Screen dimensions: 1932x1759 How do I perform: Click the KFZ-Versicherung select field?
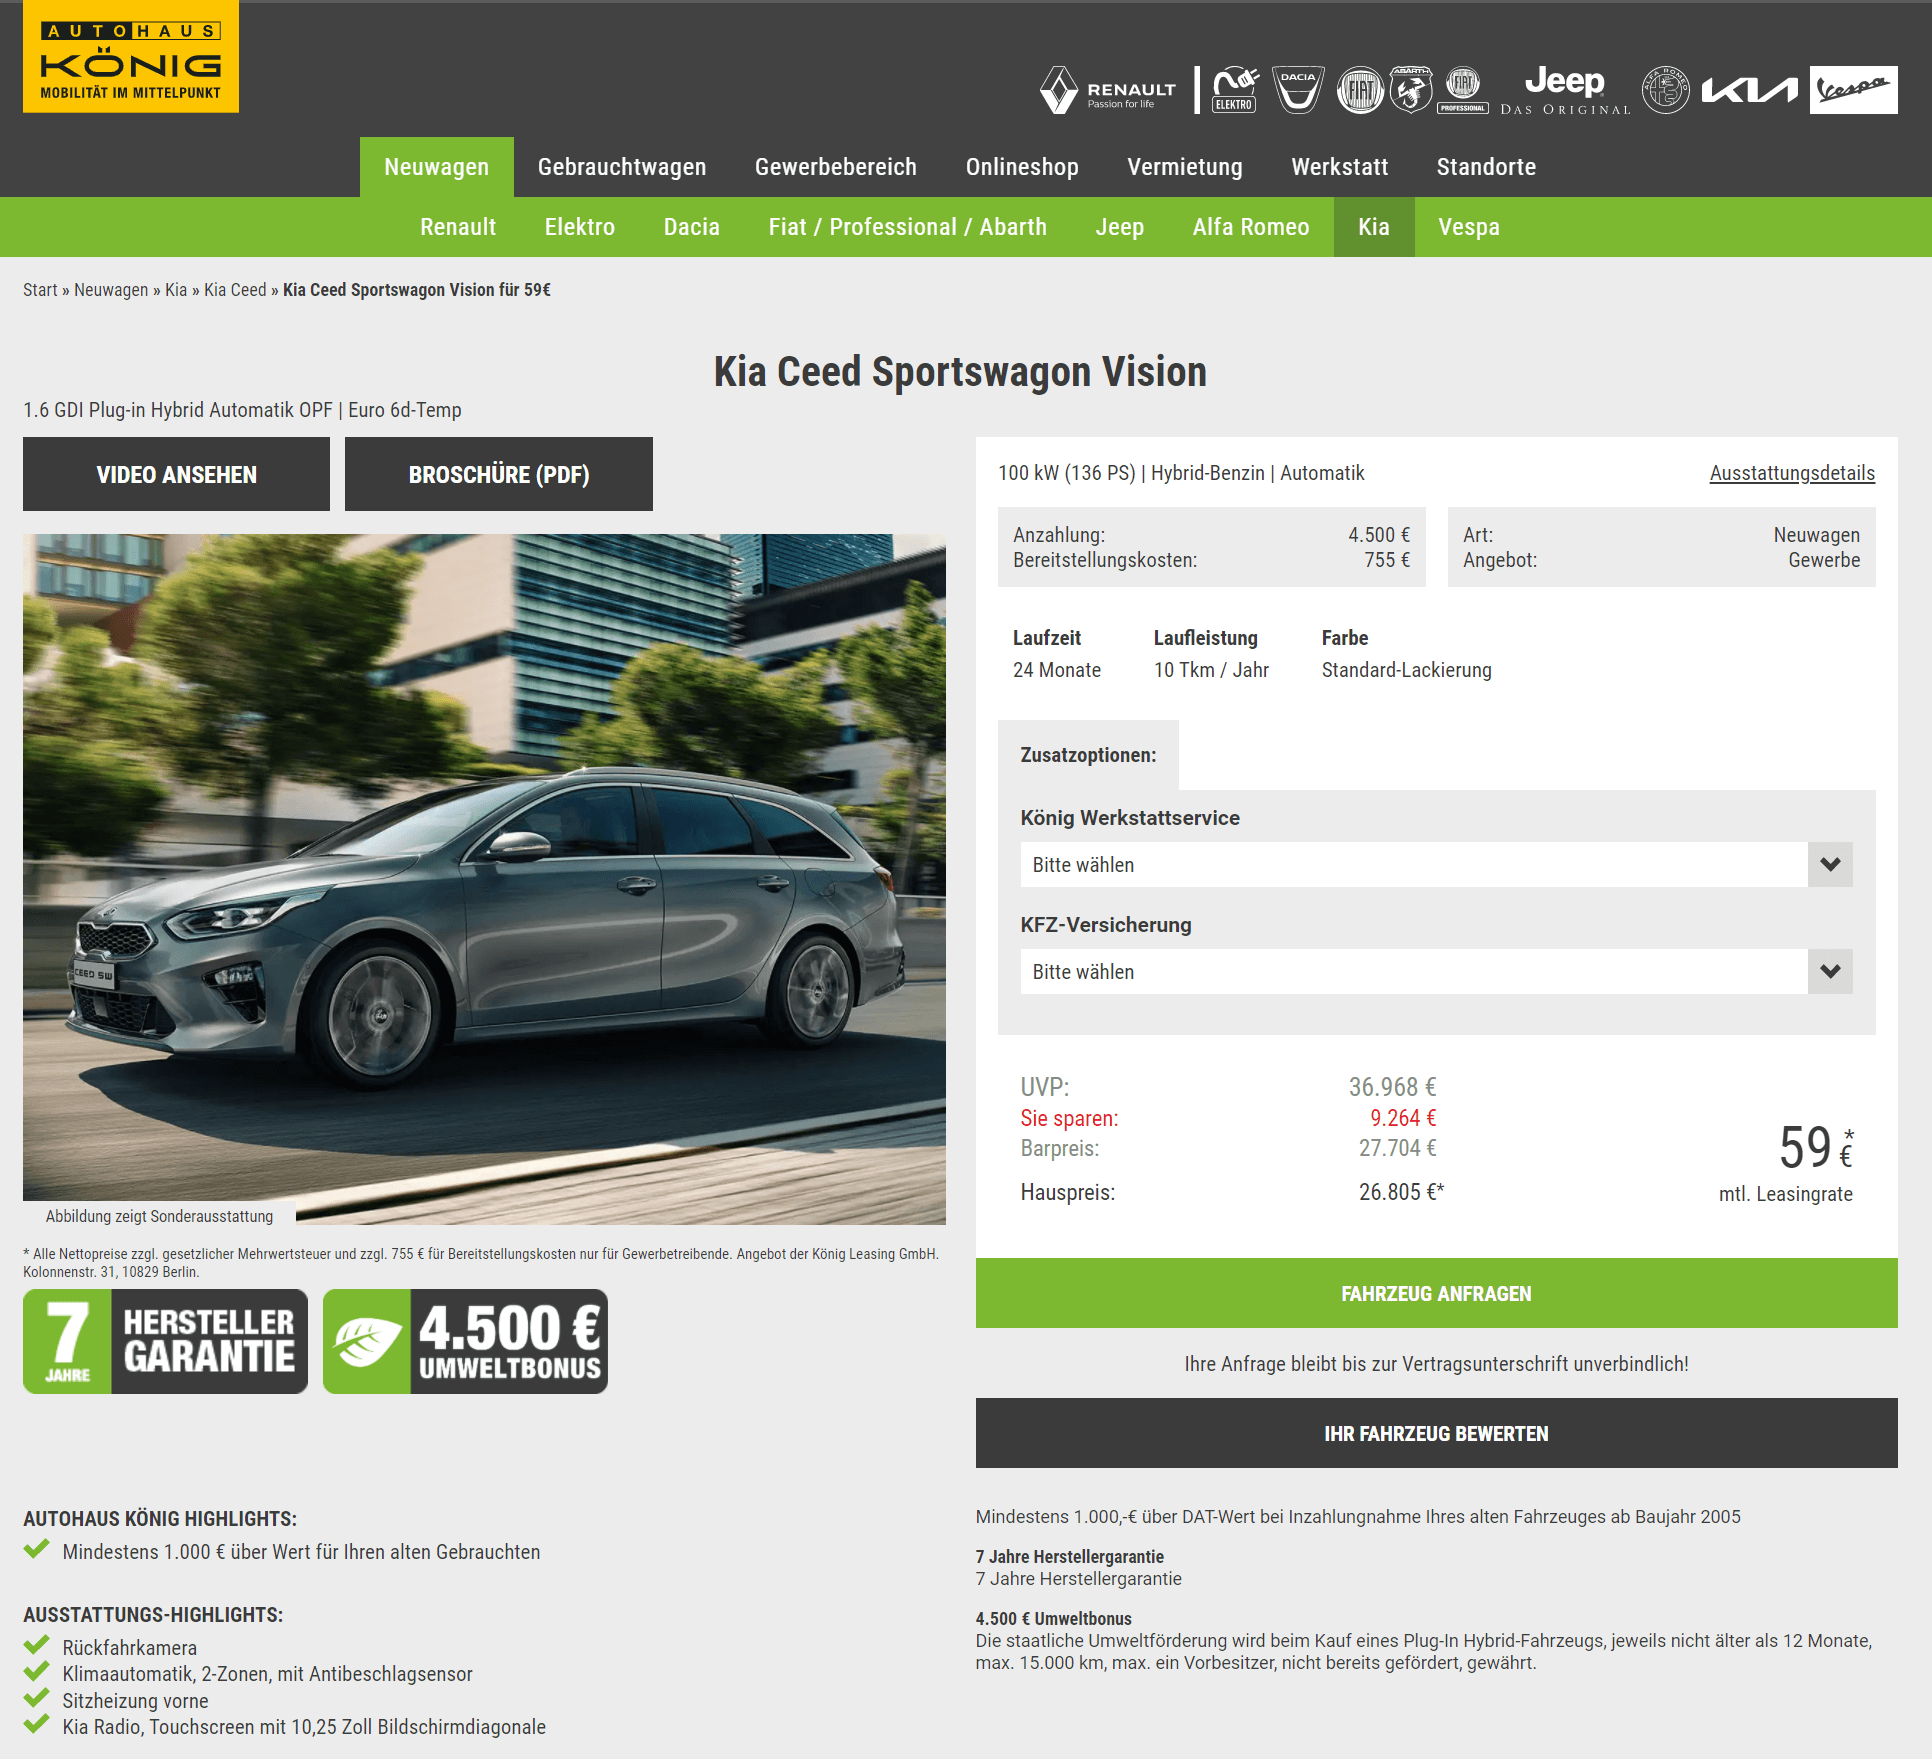point(1436,971)
